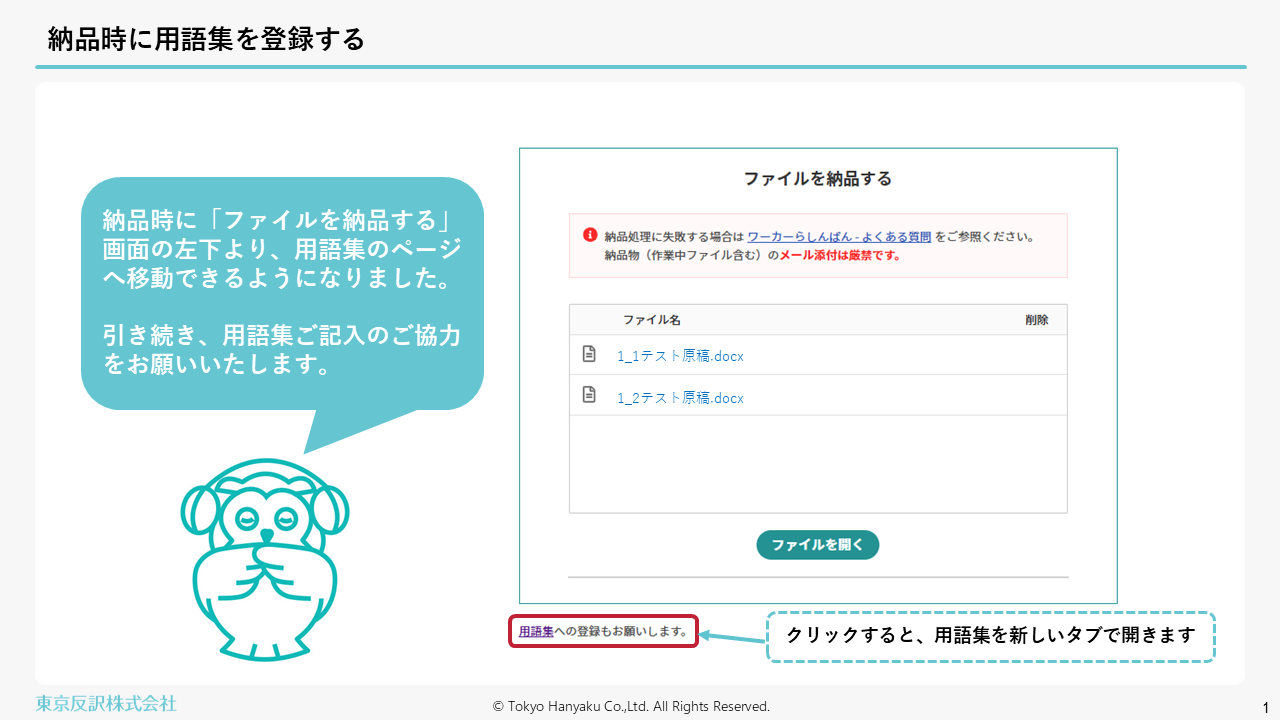Click the メール添付は厳禁です warning text
This screenshot has width=1280, height=720.
(840, 255)
